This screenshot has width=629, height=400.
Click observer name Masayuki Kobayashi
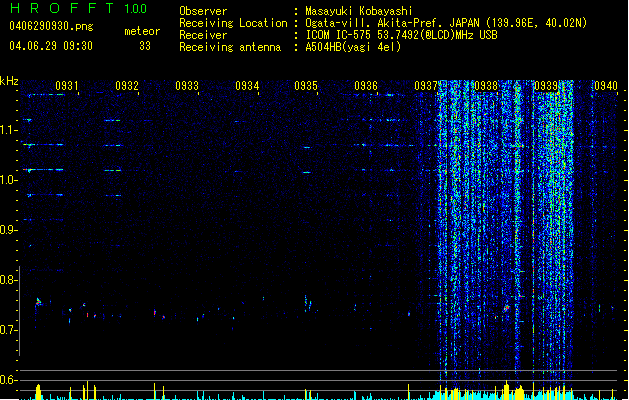tap(359, 11)
